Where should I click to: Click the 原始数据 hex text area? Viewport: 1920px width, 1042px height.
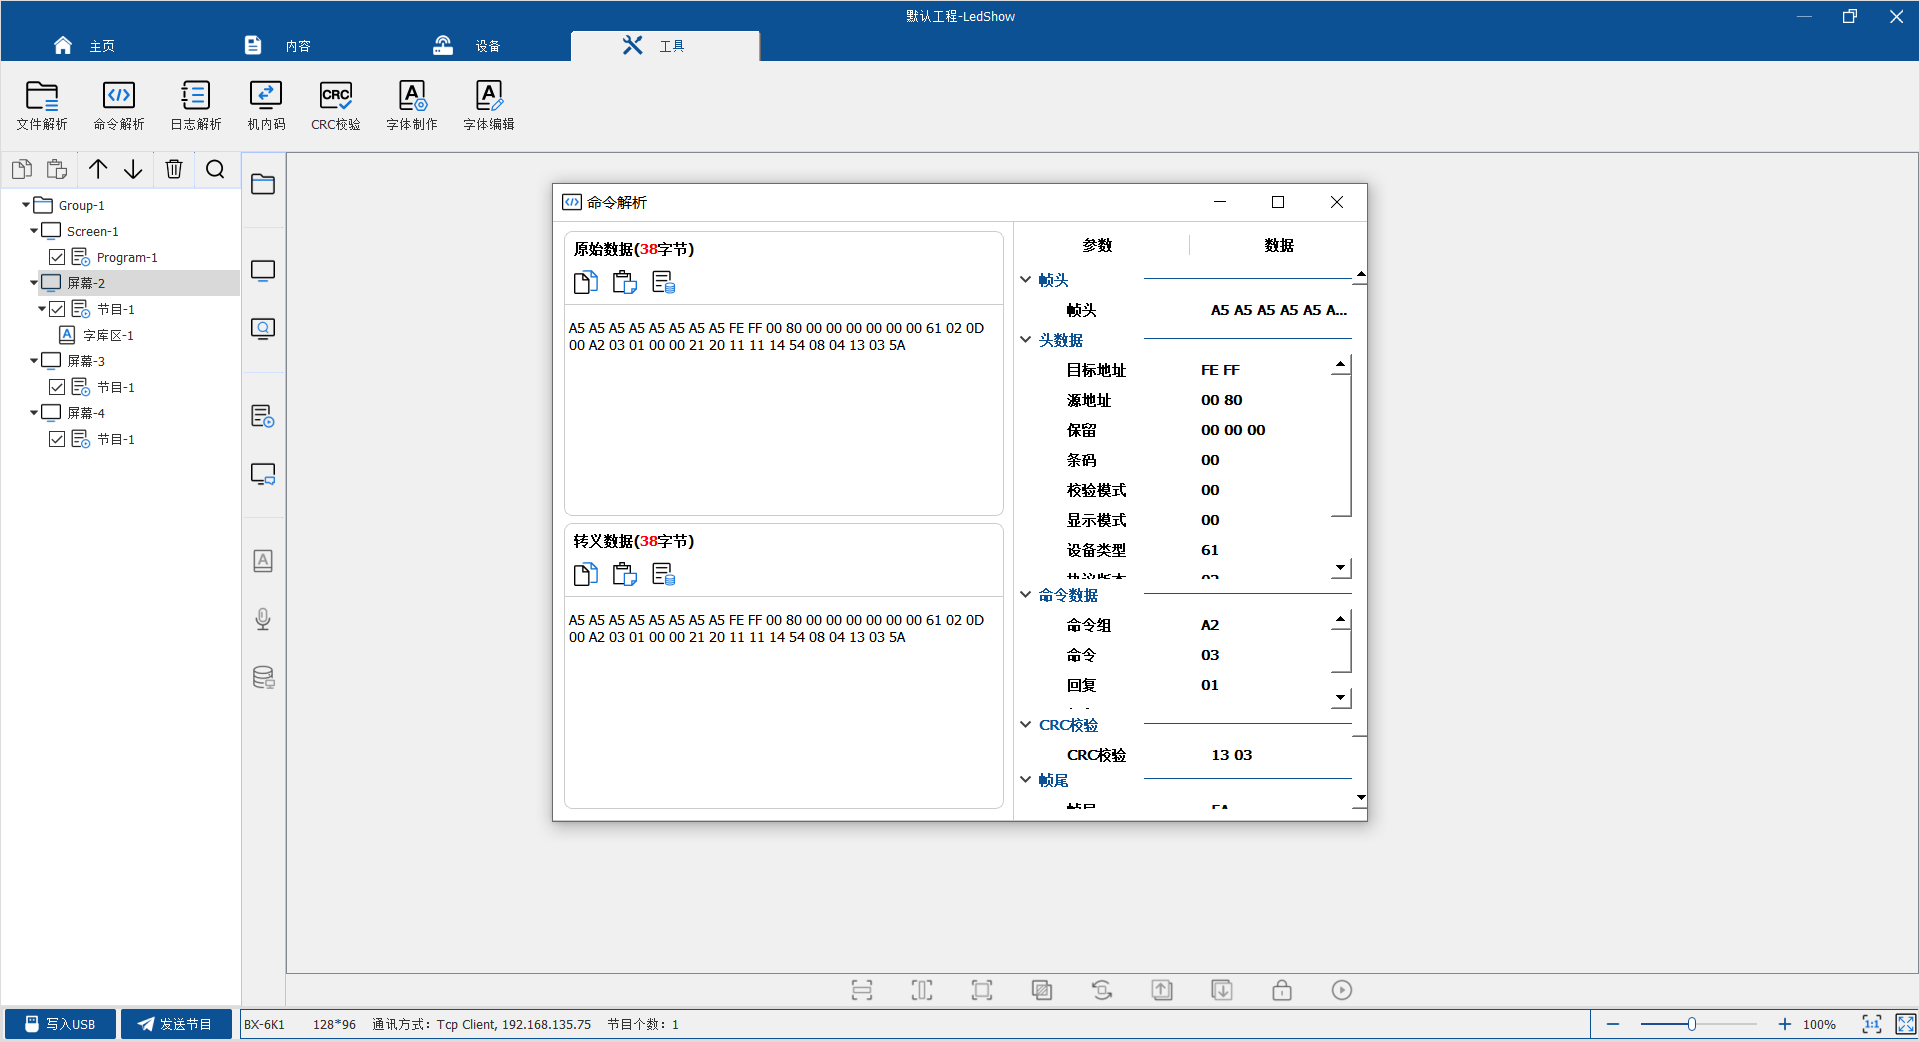tap(783, 410)
